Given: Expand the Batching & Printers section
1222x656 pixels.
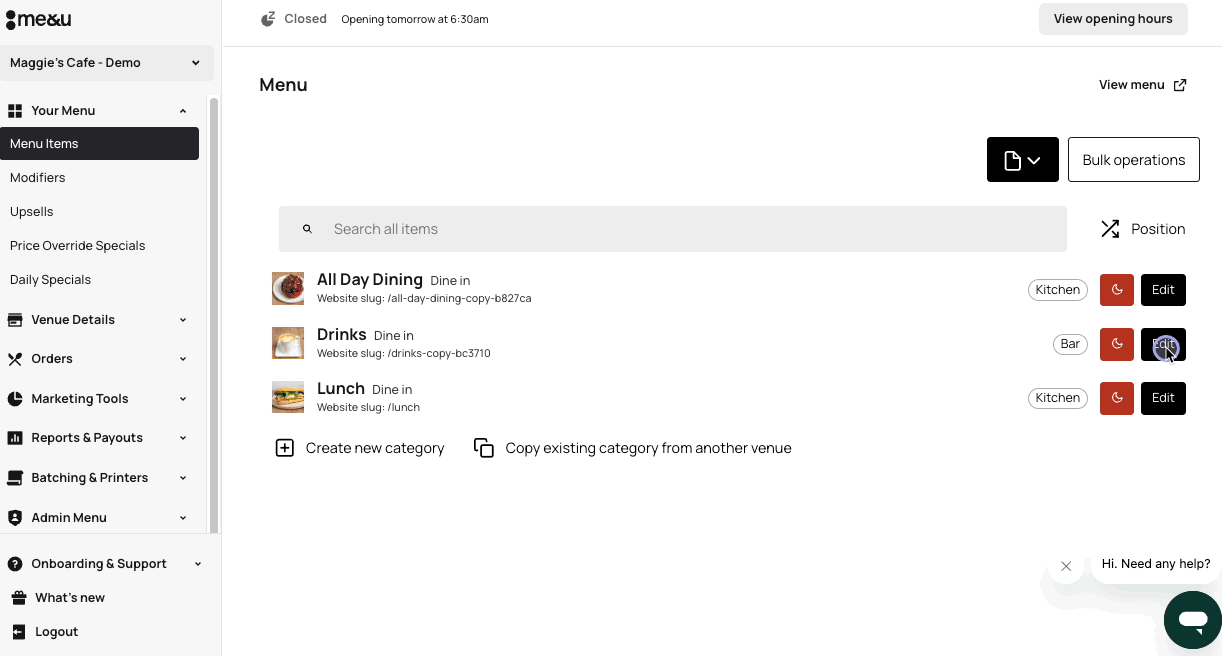Looking at the screenshot, I should [183, 478].
